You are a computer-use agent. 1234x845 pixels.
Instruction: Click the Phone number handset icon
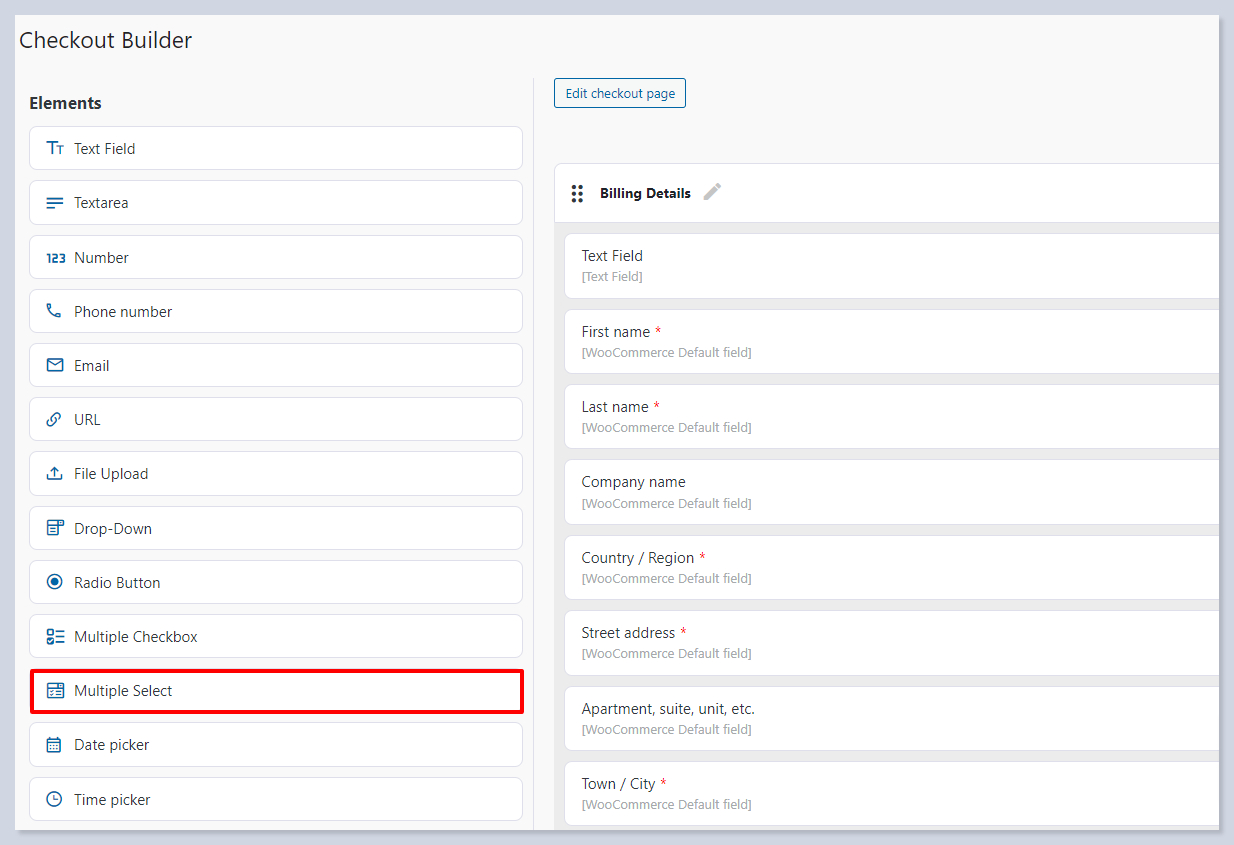(x=54, y=311)
